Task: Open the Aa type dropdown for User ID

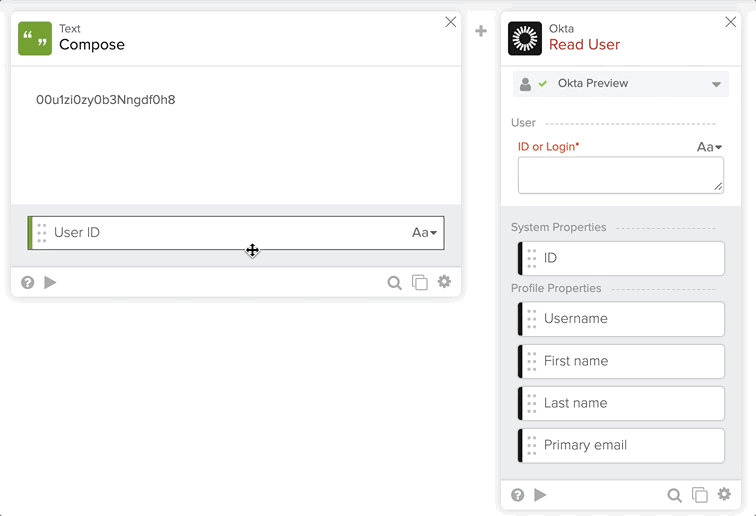Action: pos(424,232)
